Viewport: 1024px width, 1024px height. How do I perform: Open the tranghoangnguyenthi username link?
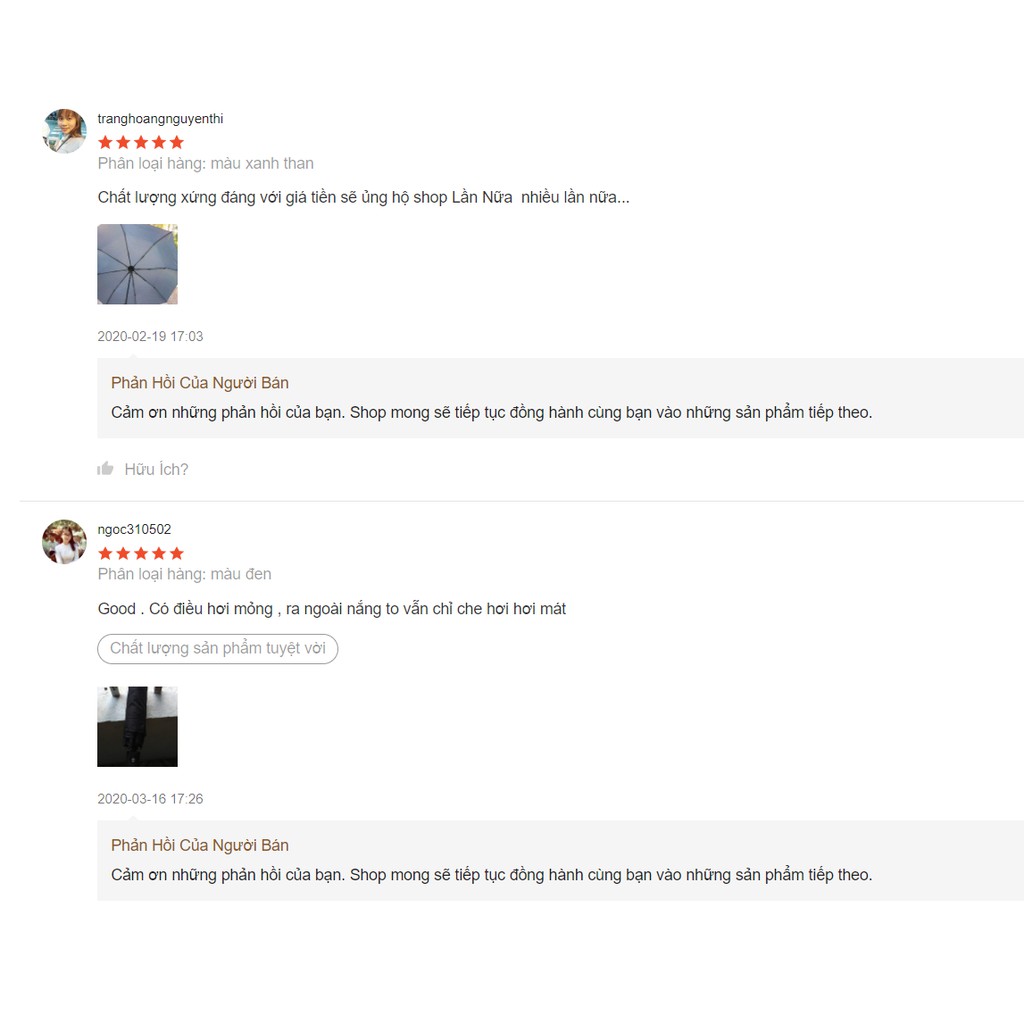(x=160, y=119)
